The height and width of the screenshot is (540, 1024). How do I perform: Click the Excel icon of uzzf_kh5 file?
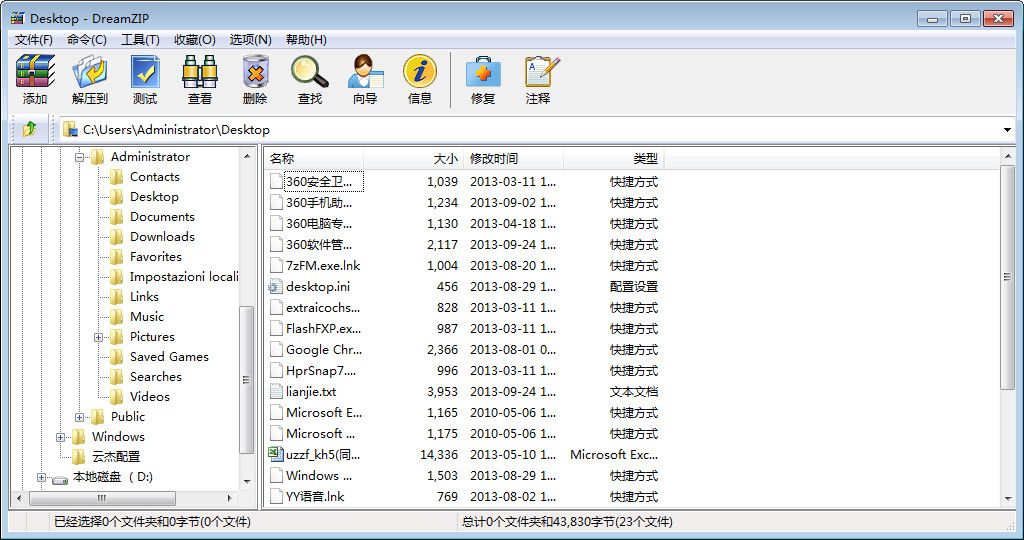[x=276, y=454]
